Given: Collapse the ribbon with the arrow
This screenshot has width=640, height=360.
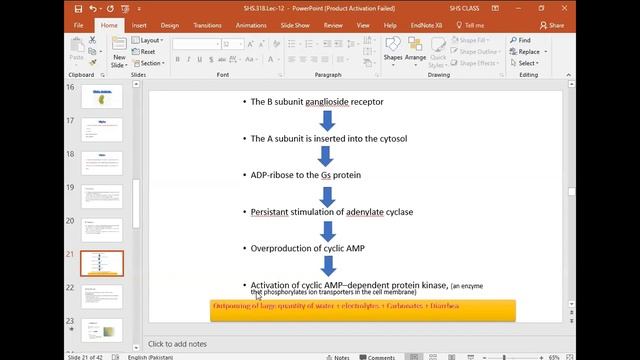Looking at the screenshot, I should tap(569, 75).
